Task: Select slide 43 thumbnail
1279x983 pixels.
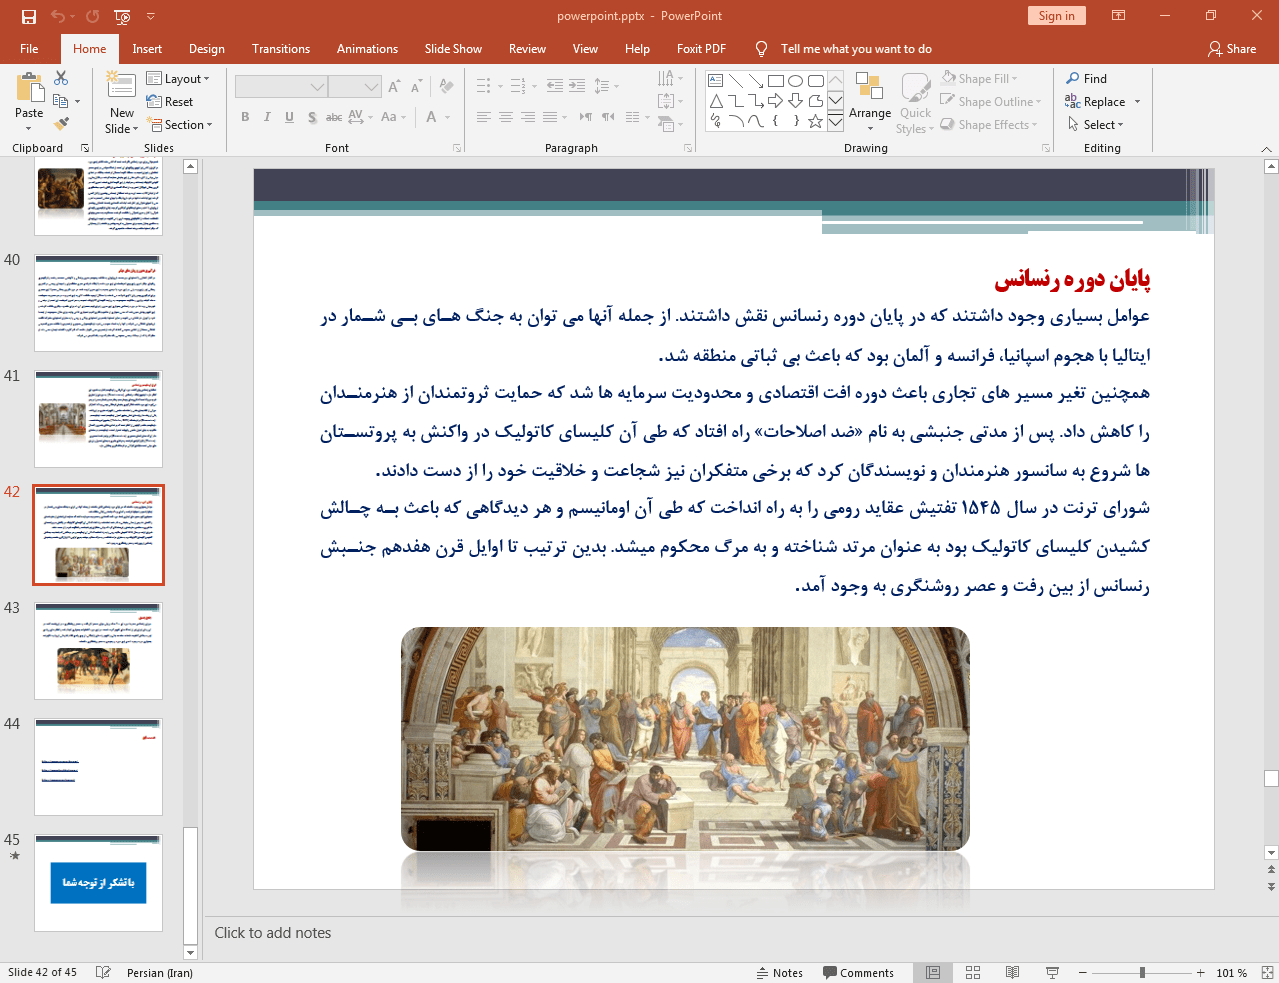Action: pyautogui.click(x=98, y=651)
